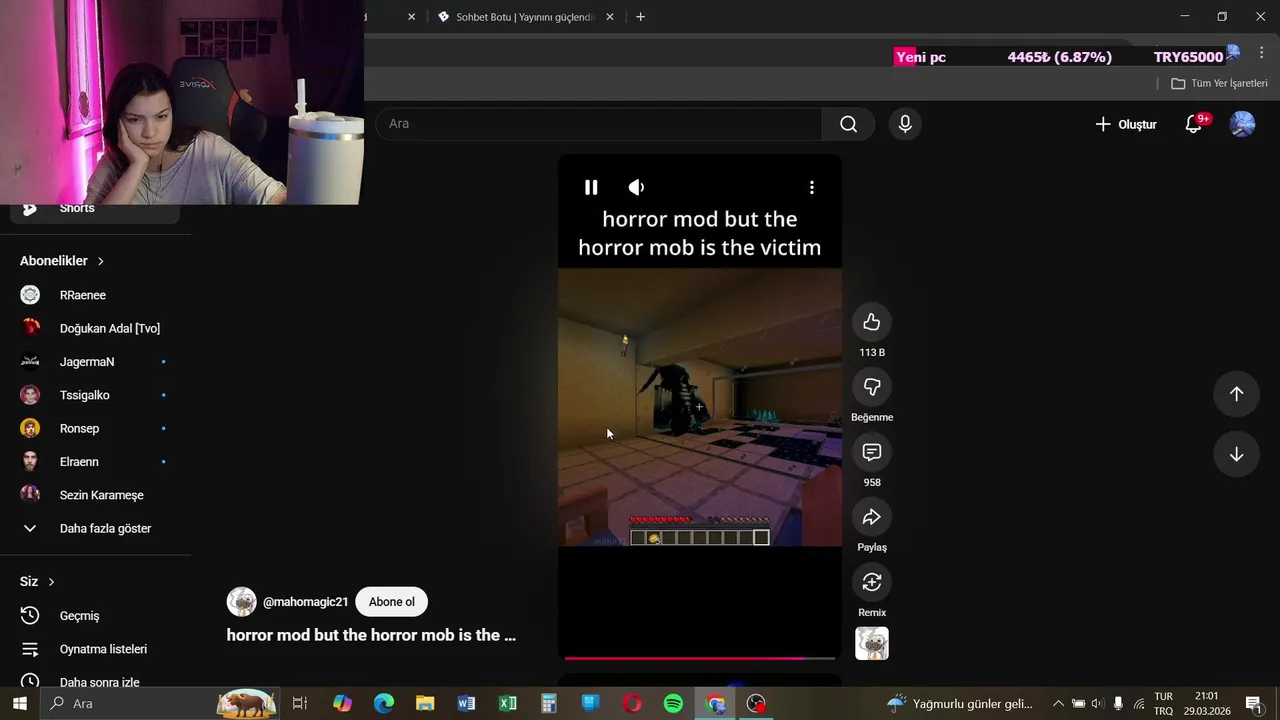Screen dimensions: 1280x720
Task: Open comments showing 958
Action: [872, 452]
